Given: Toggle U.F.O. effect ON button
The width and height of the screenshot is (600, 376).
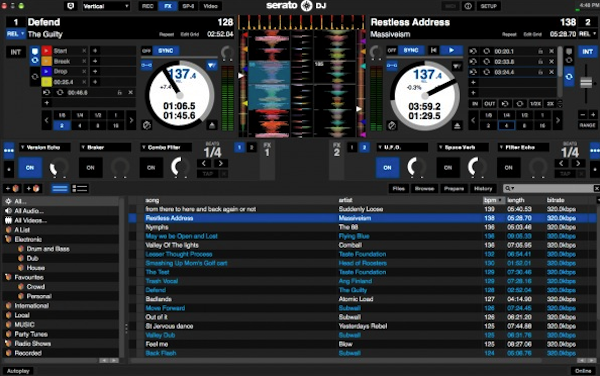Looking at the screenshot, I should (x=387, y=168).
